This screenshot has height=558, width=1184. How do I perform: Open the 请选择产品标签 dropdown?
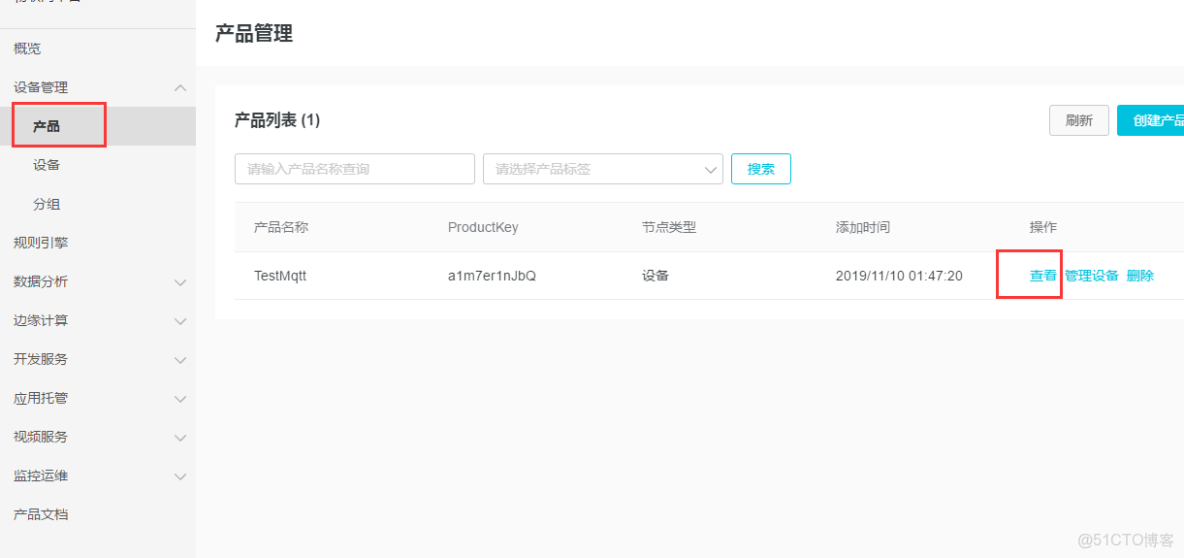pyautogui.click(x=603, y=169)
